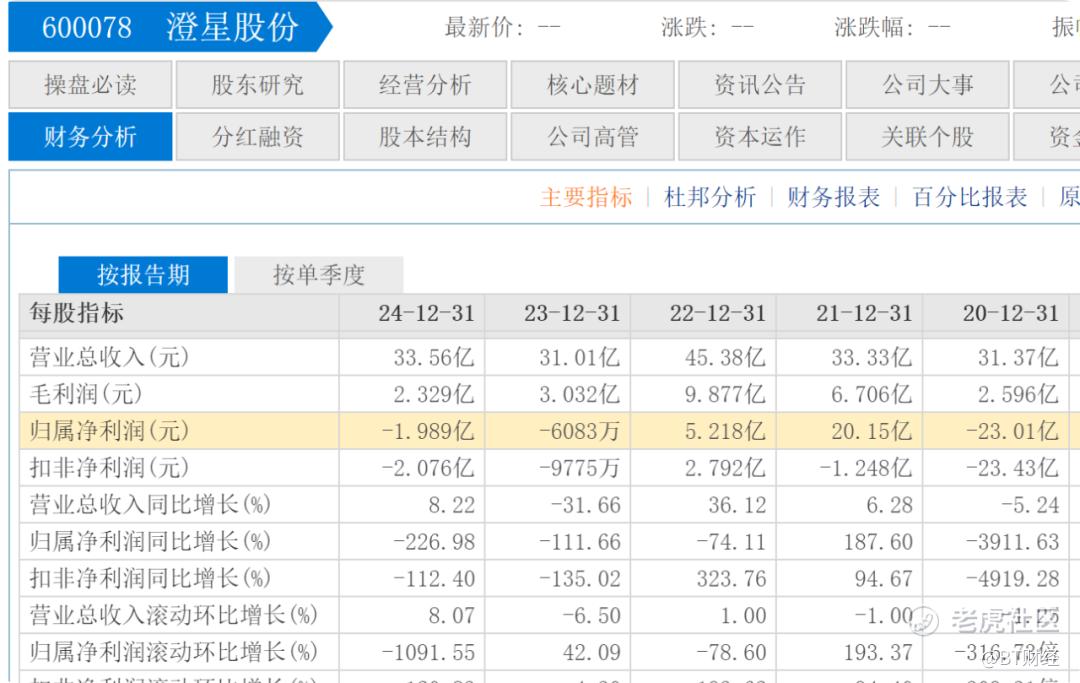Click the 营业总收入(元) row label
The width and height of the screenshot is (1080, 683).
click(x=109, y=357)
